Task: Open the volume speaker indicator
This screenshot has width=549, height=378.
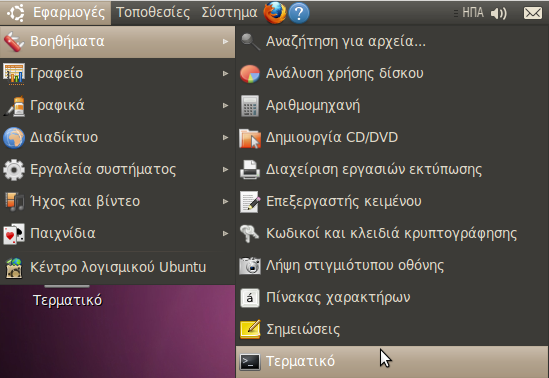Action: 499,13
